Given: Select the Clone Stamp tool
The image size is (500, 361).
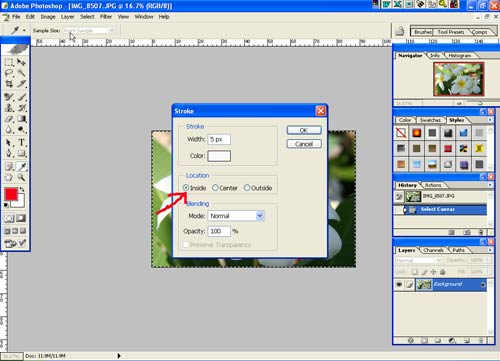Looking at the screenshot, I should pyautogui.click(x=9, y=108).
